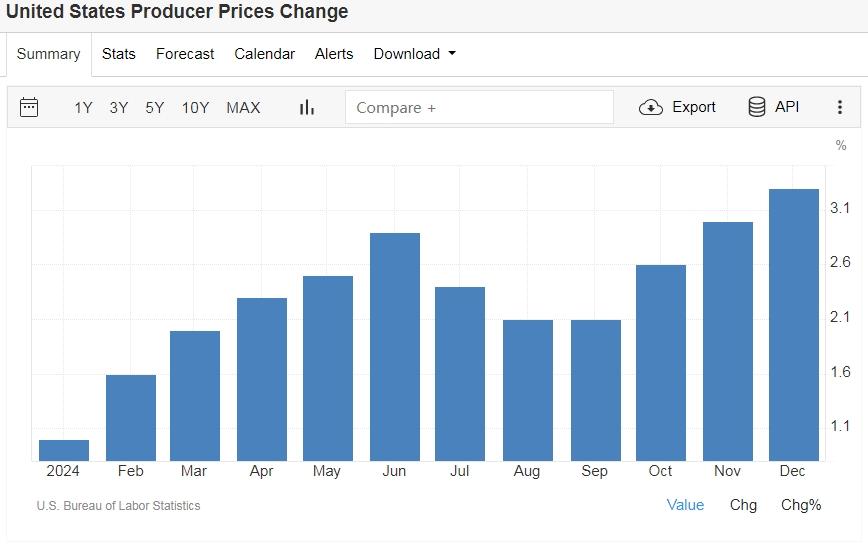Screen dimensions: 868x549
Task: Toggle chart to Chg view
Action: pos(743,505)
